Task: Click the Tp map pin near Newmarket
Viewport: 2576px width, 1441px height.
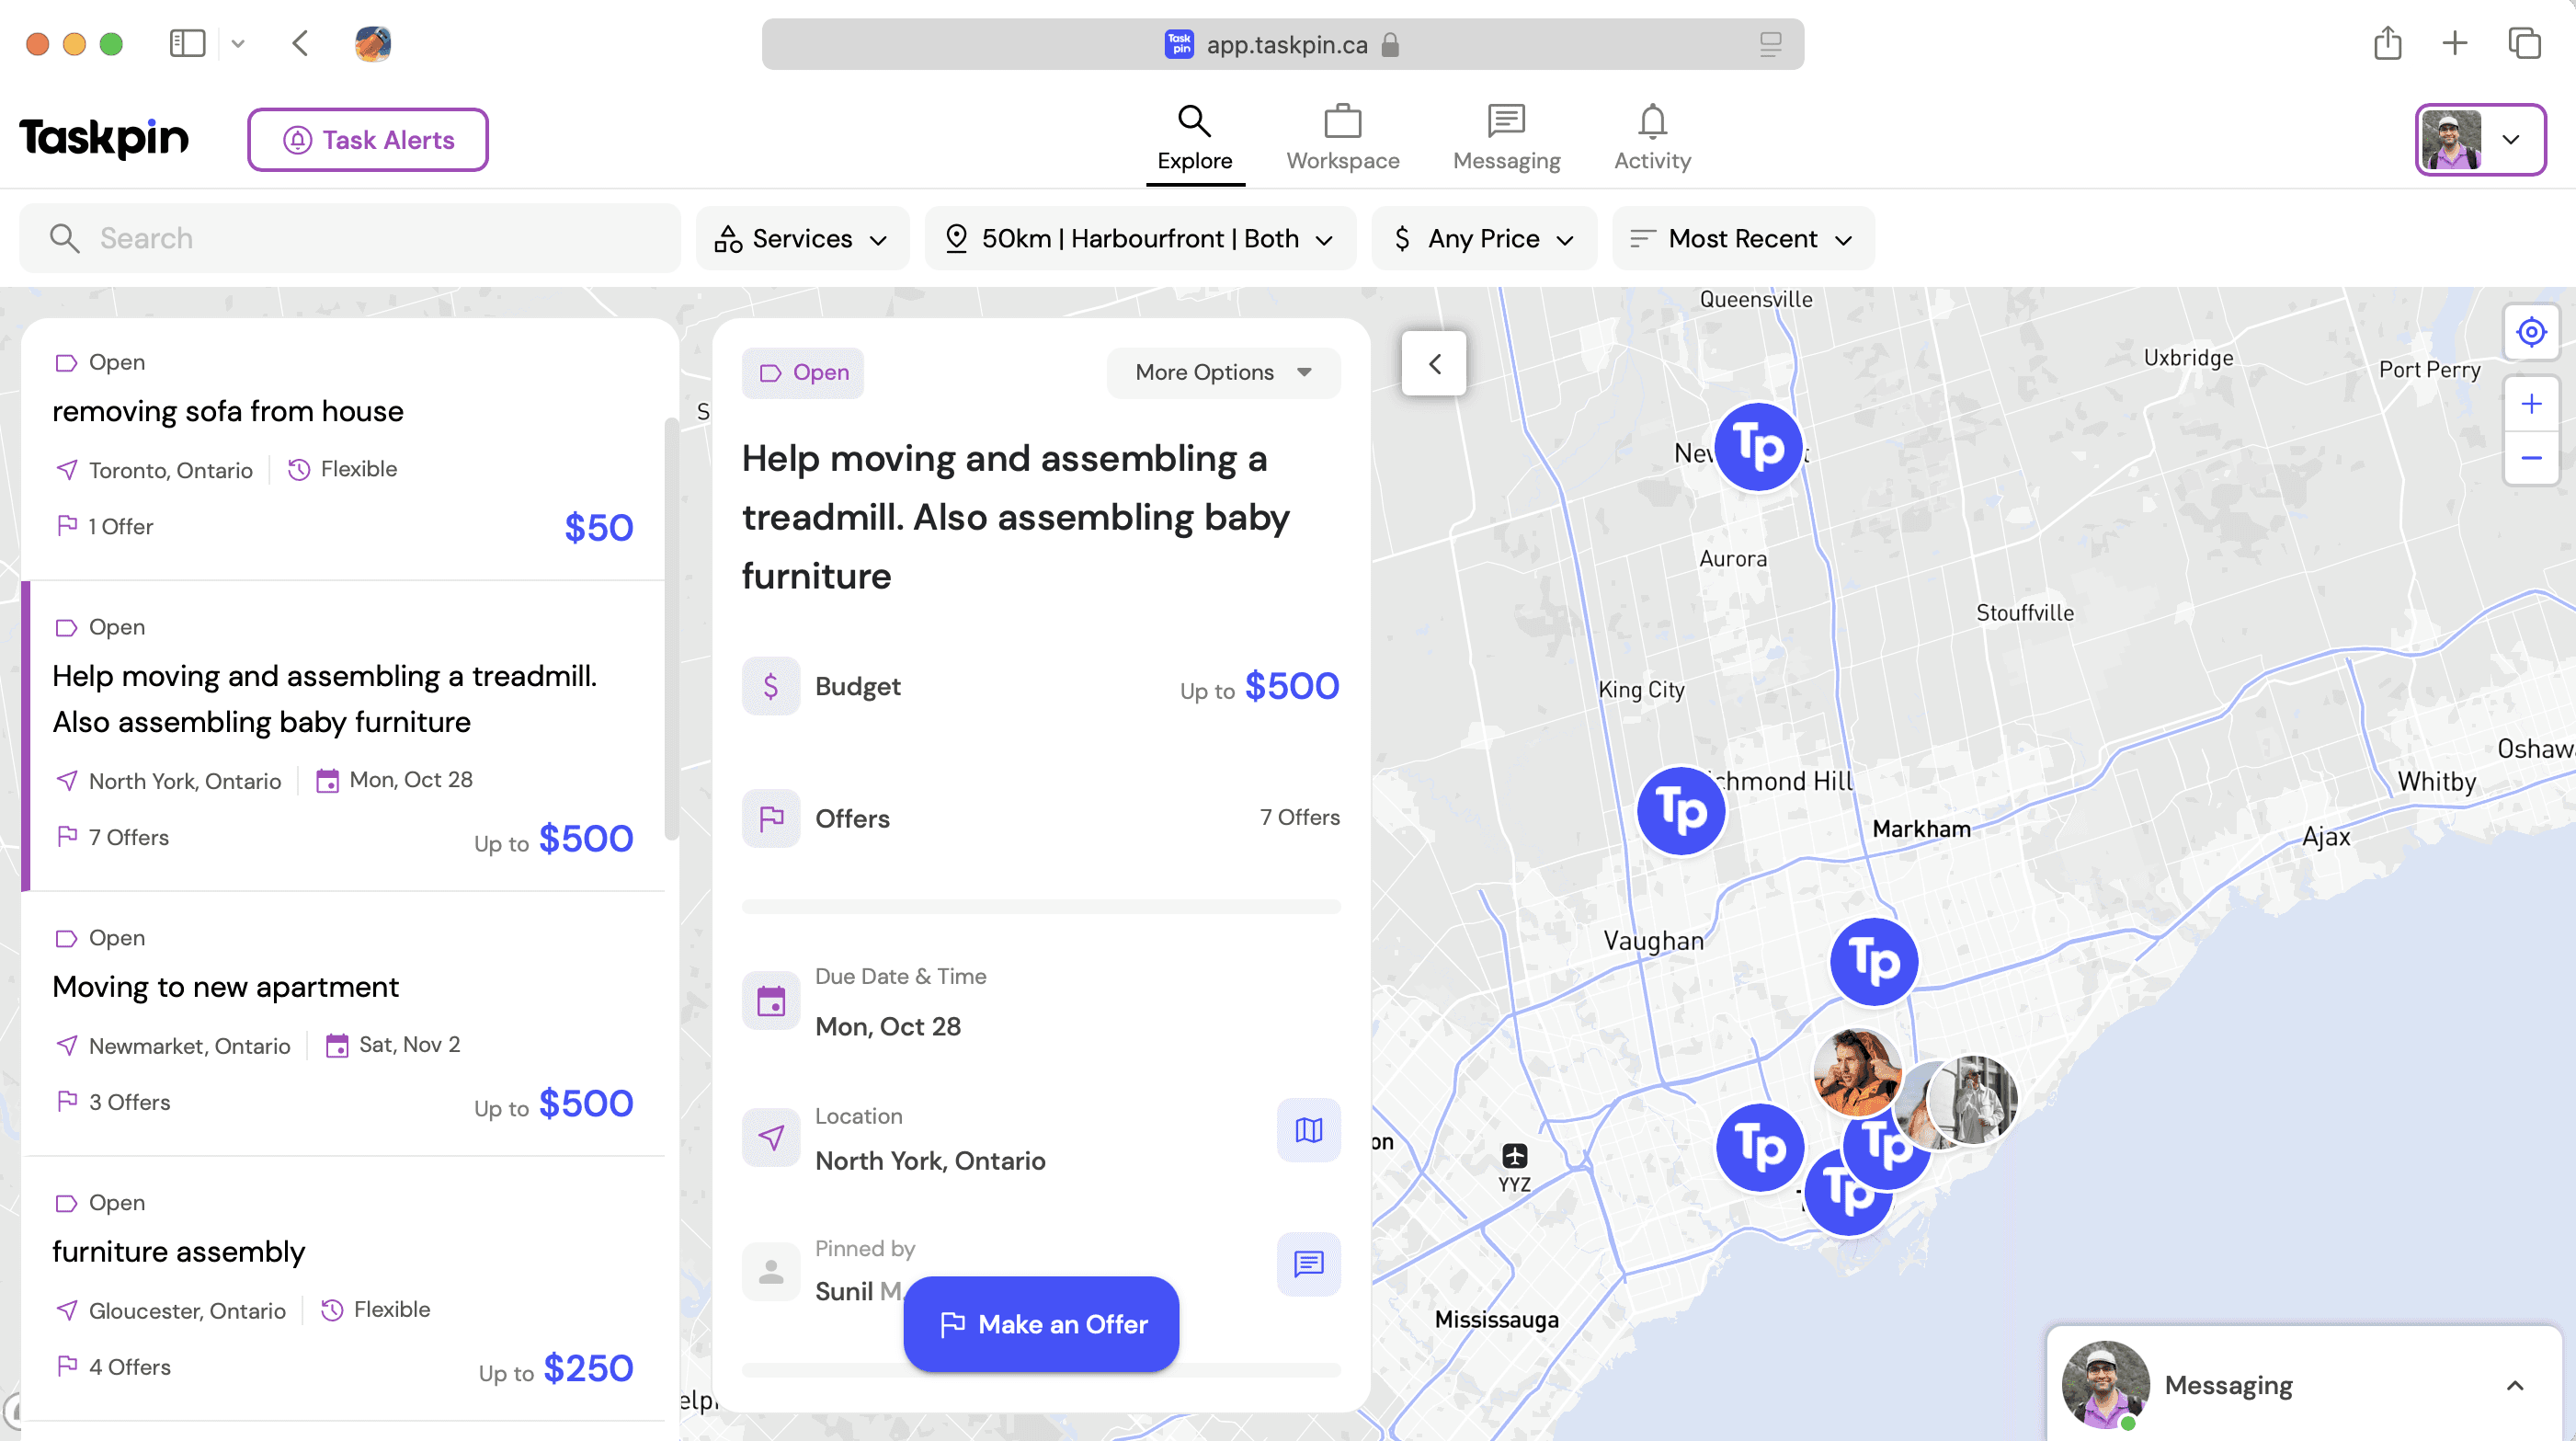Action: (x=1757, y=446)
